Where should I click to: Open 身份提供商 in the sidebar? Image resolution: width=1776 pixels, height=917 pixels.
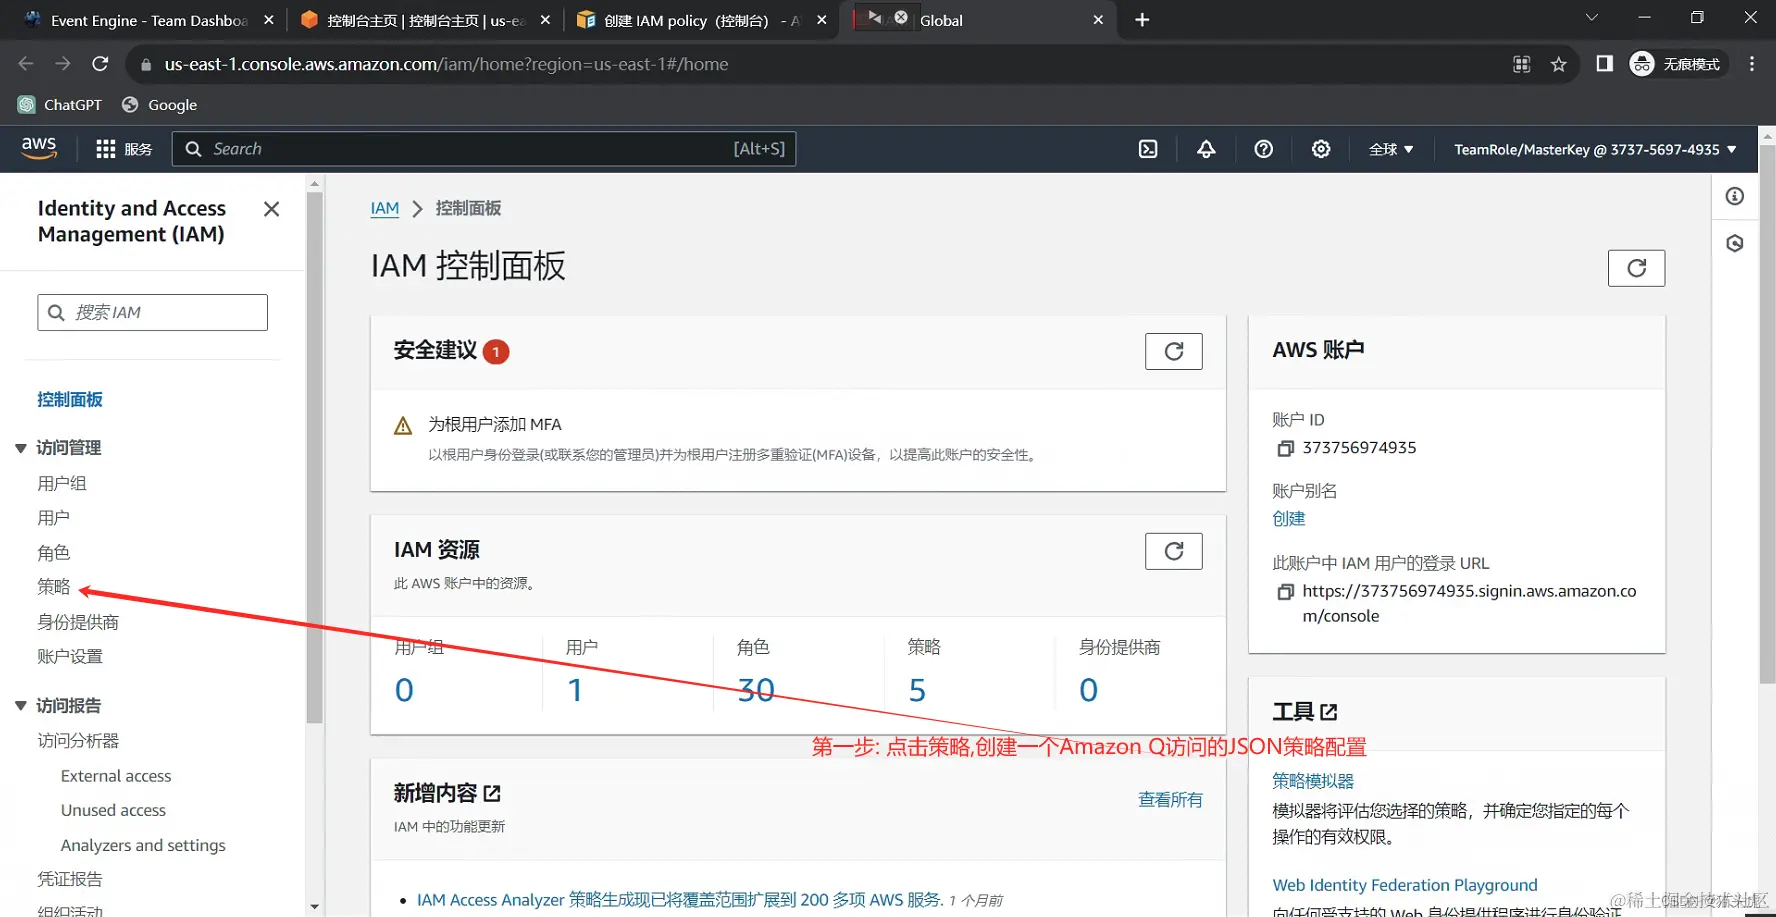pos(78,622)
